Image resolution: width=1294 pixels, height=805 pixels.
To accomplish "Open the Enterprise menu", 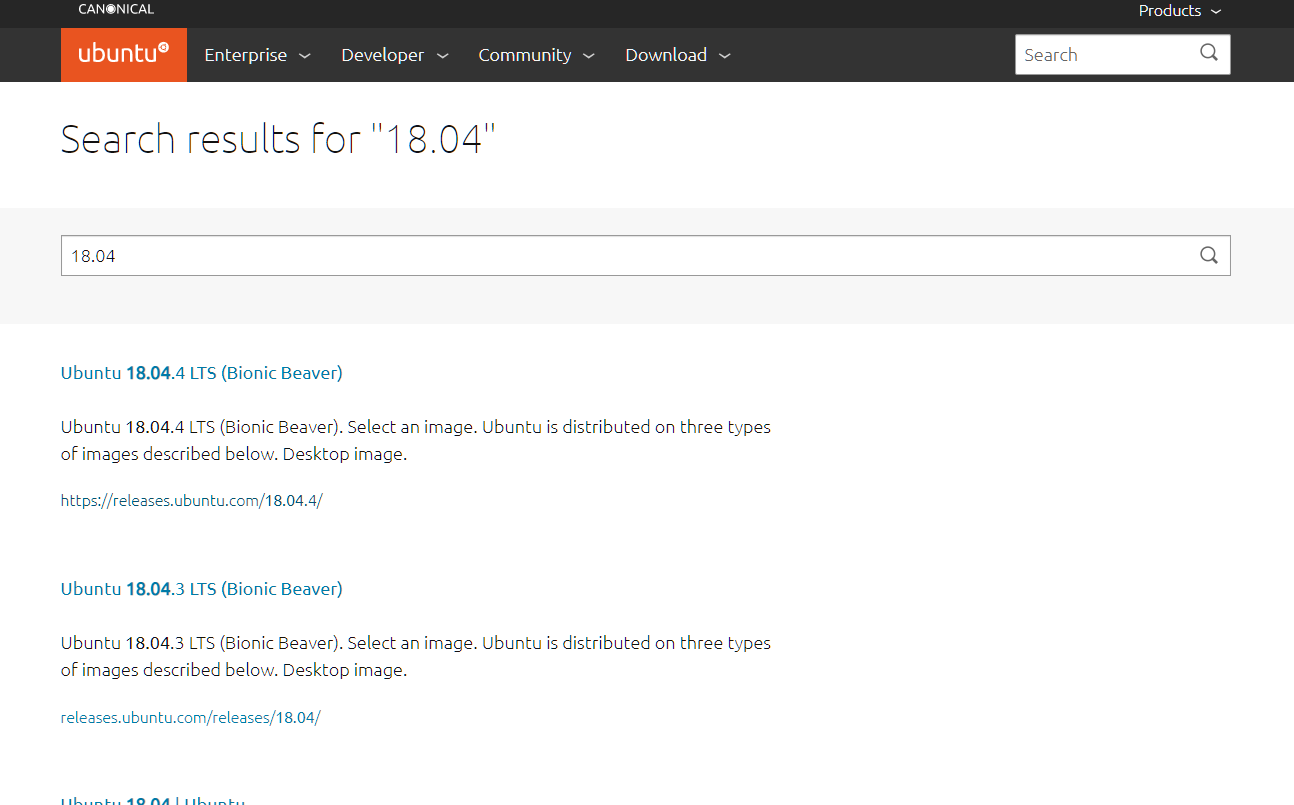I will 245,55.
